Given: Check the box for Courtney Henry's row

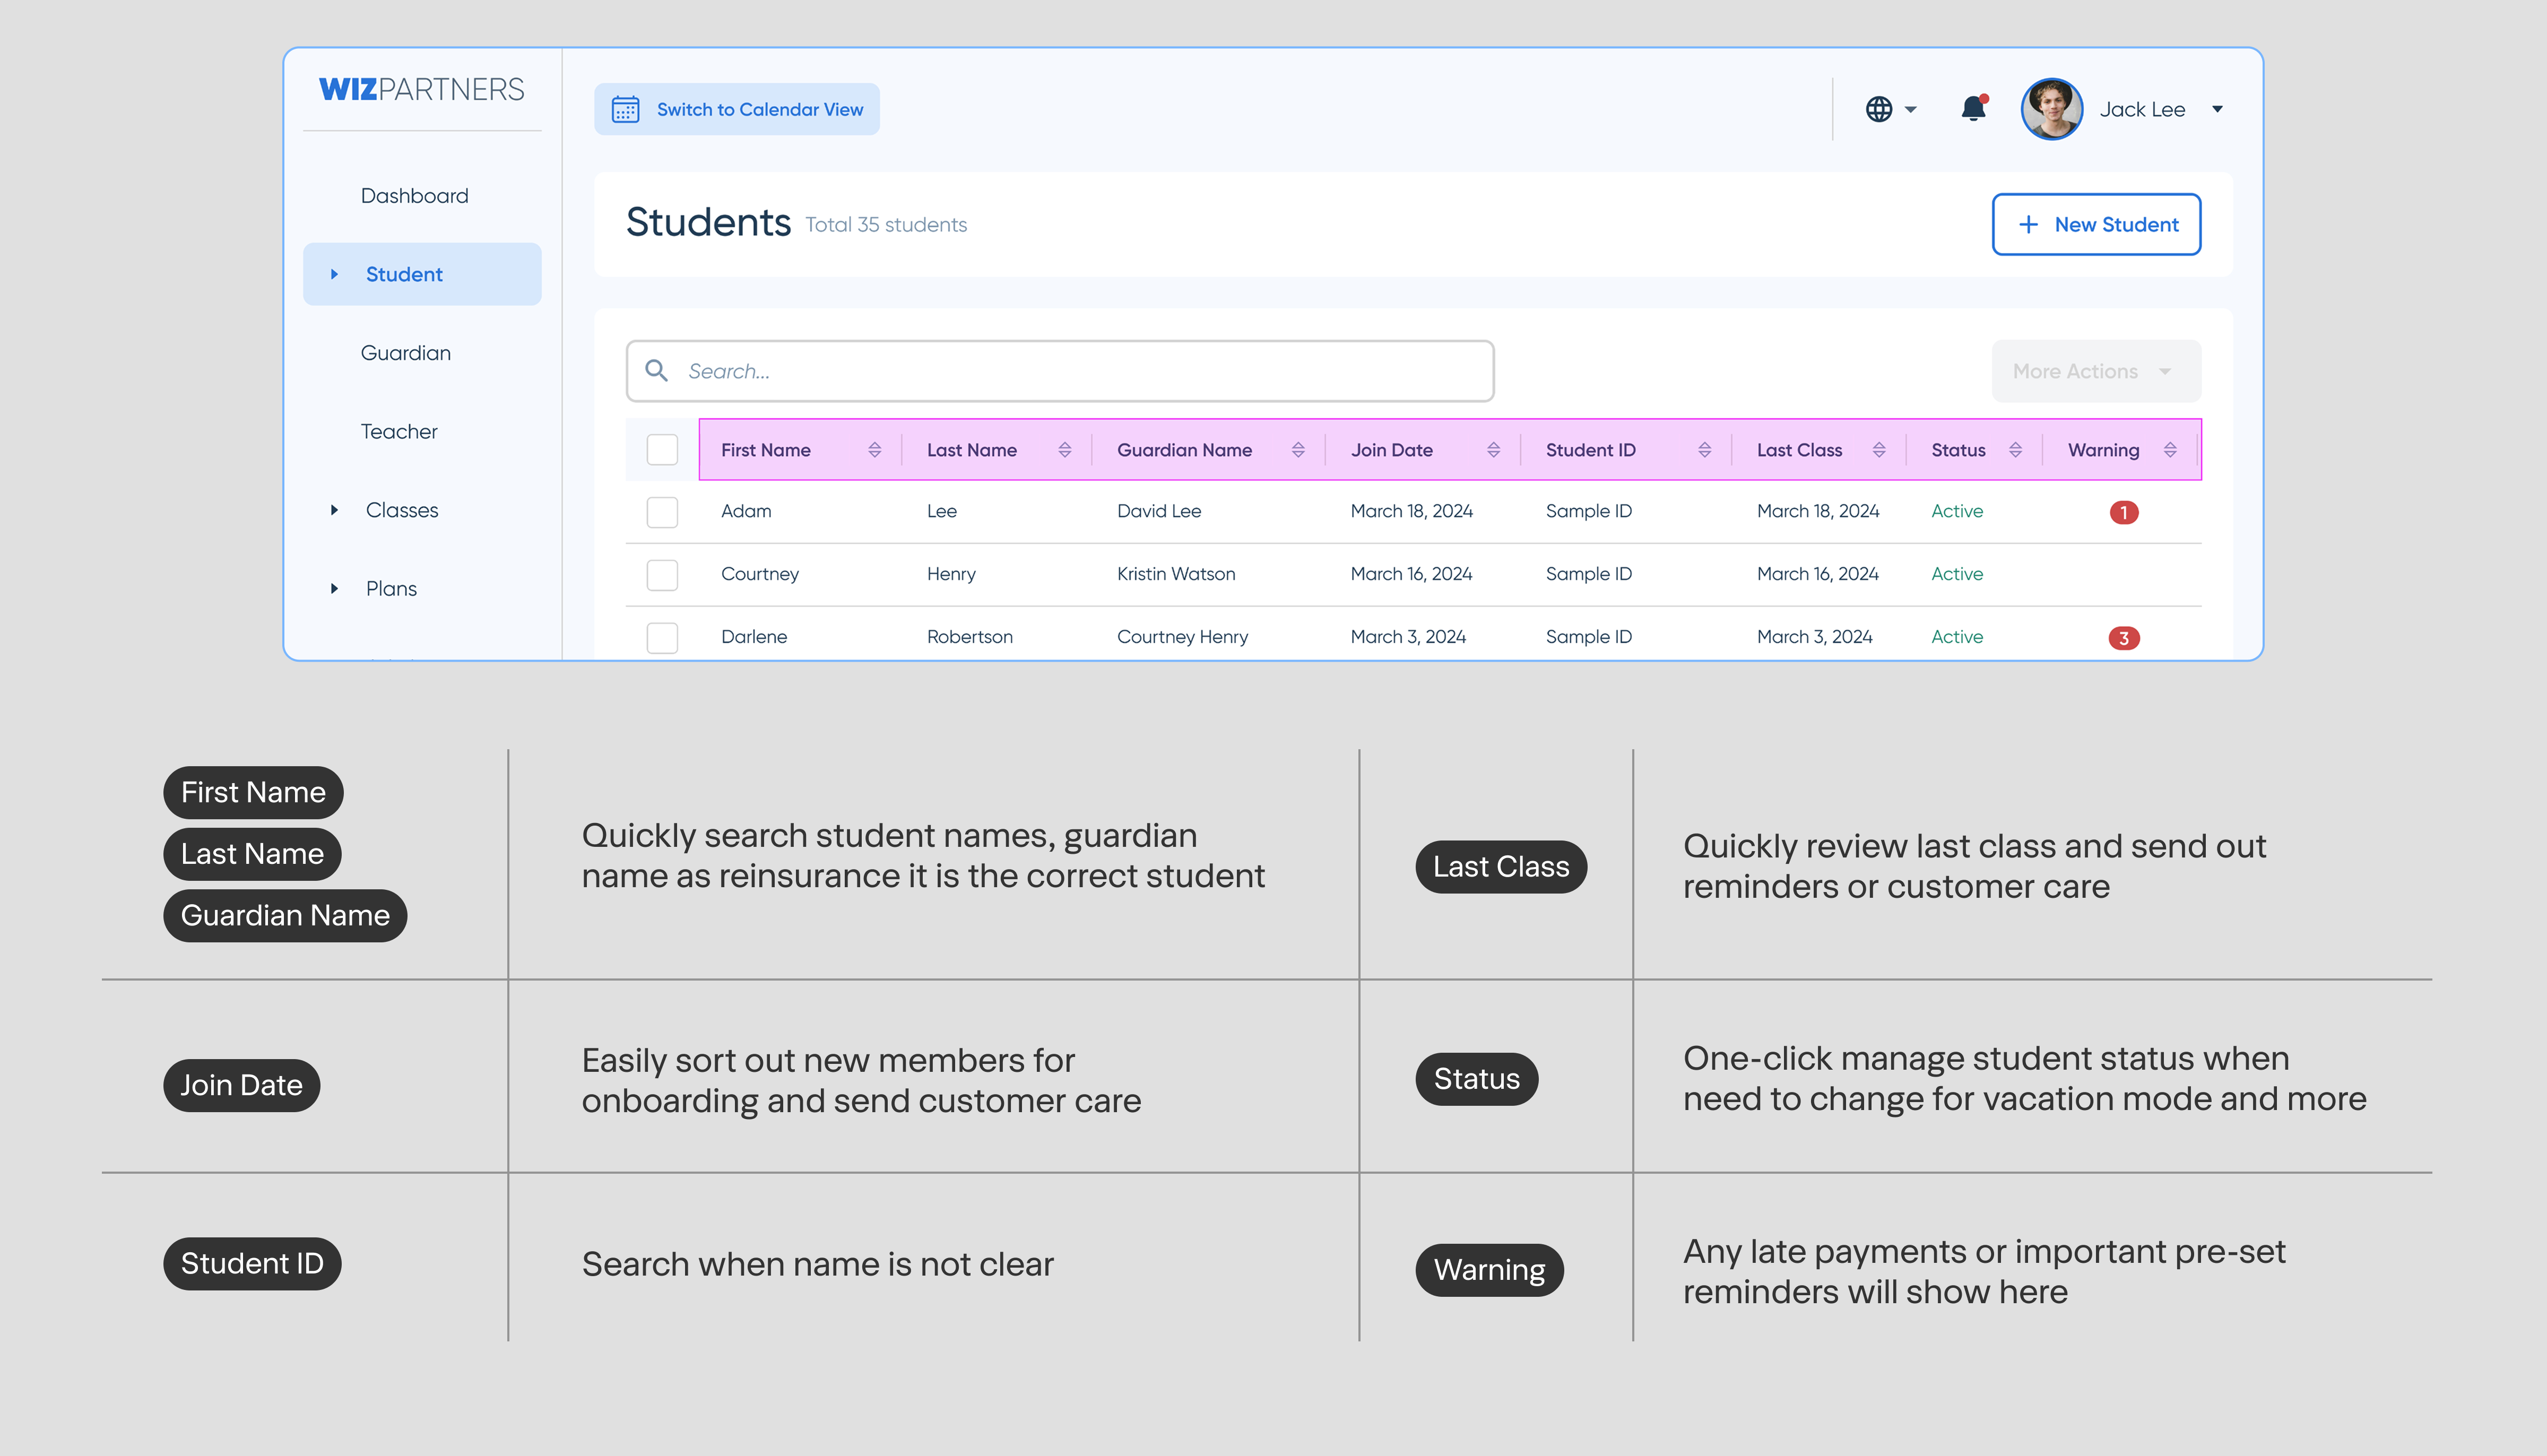Looking at the screenshot, I should pyautogui.click(x=662, y=575).
